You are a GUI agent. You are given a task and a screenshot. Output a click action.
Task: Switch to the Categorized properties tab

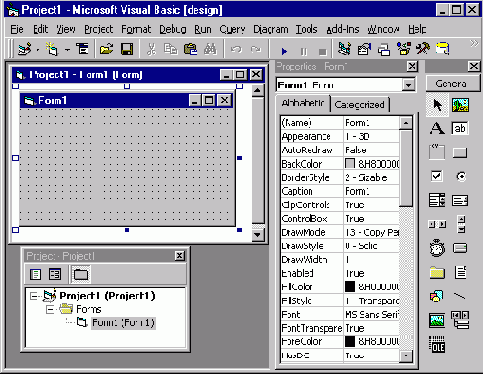(x=359, y=105)
